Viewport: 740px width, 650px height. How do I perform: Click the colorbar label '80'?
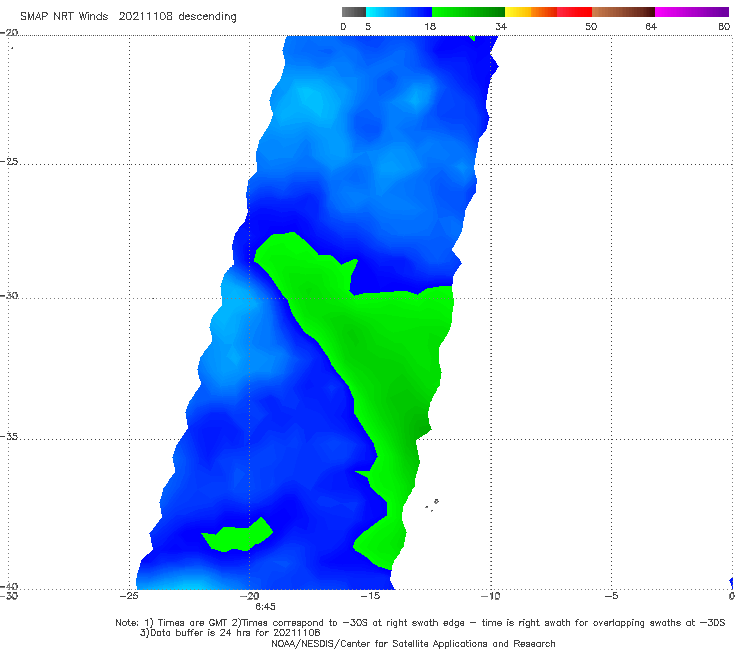click(x=724, y=26)
